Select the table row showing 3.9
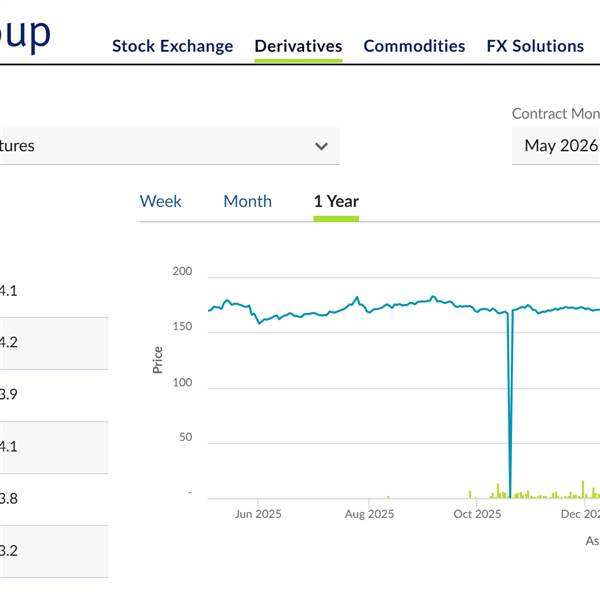 [x=50, y=394]
